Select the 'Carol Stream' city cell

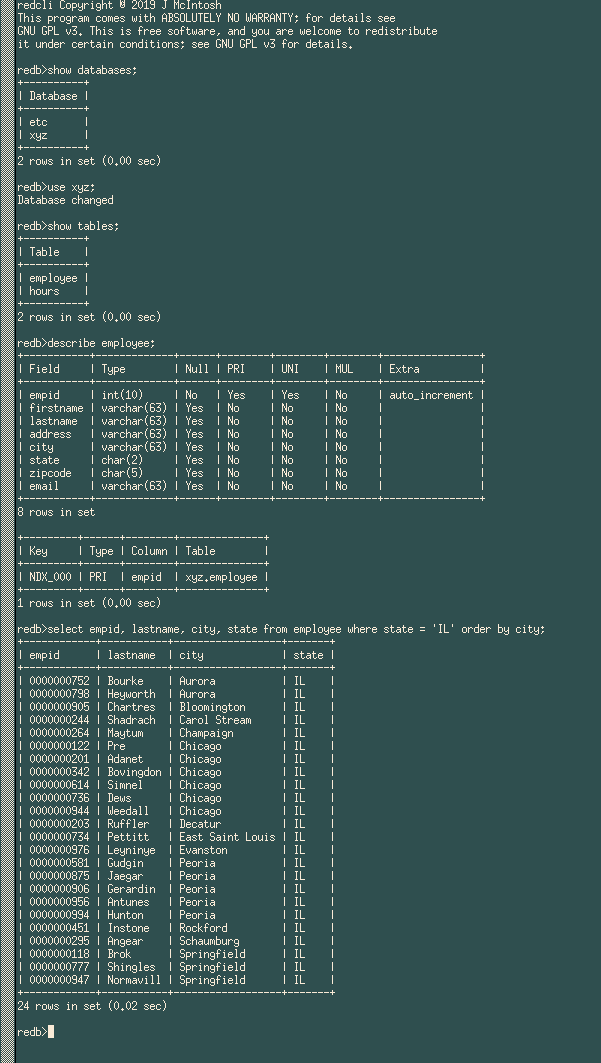(215, 720)
